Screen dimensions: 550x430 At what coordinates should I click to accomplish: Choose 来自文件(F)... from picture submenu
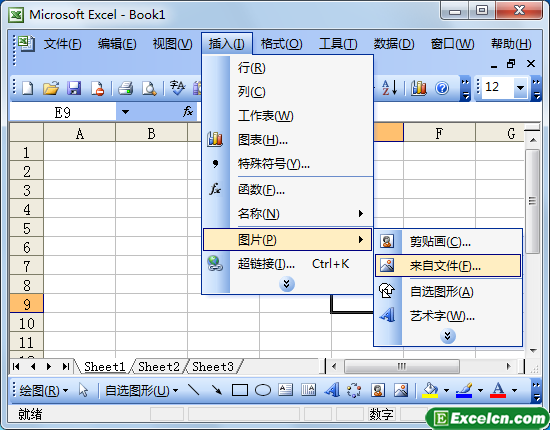point(448,266)
